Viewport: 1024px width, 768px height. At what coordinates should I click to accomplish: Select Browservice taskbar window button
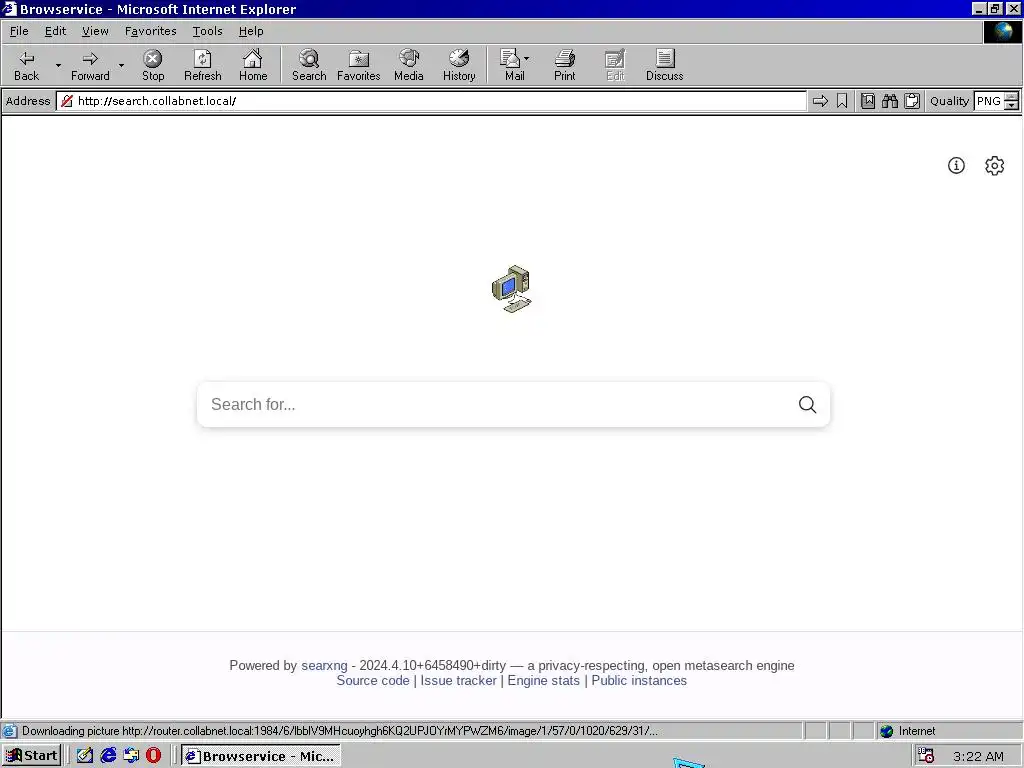click(261, 756)
